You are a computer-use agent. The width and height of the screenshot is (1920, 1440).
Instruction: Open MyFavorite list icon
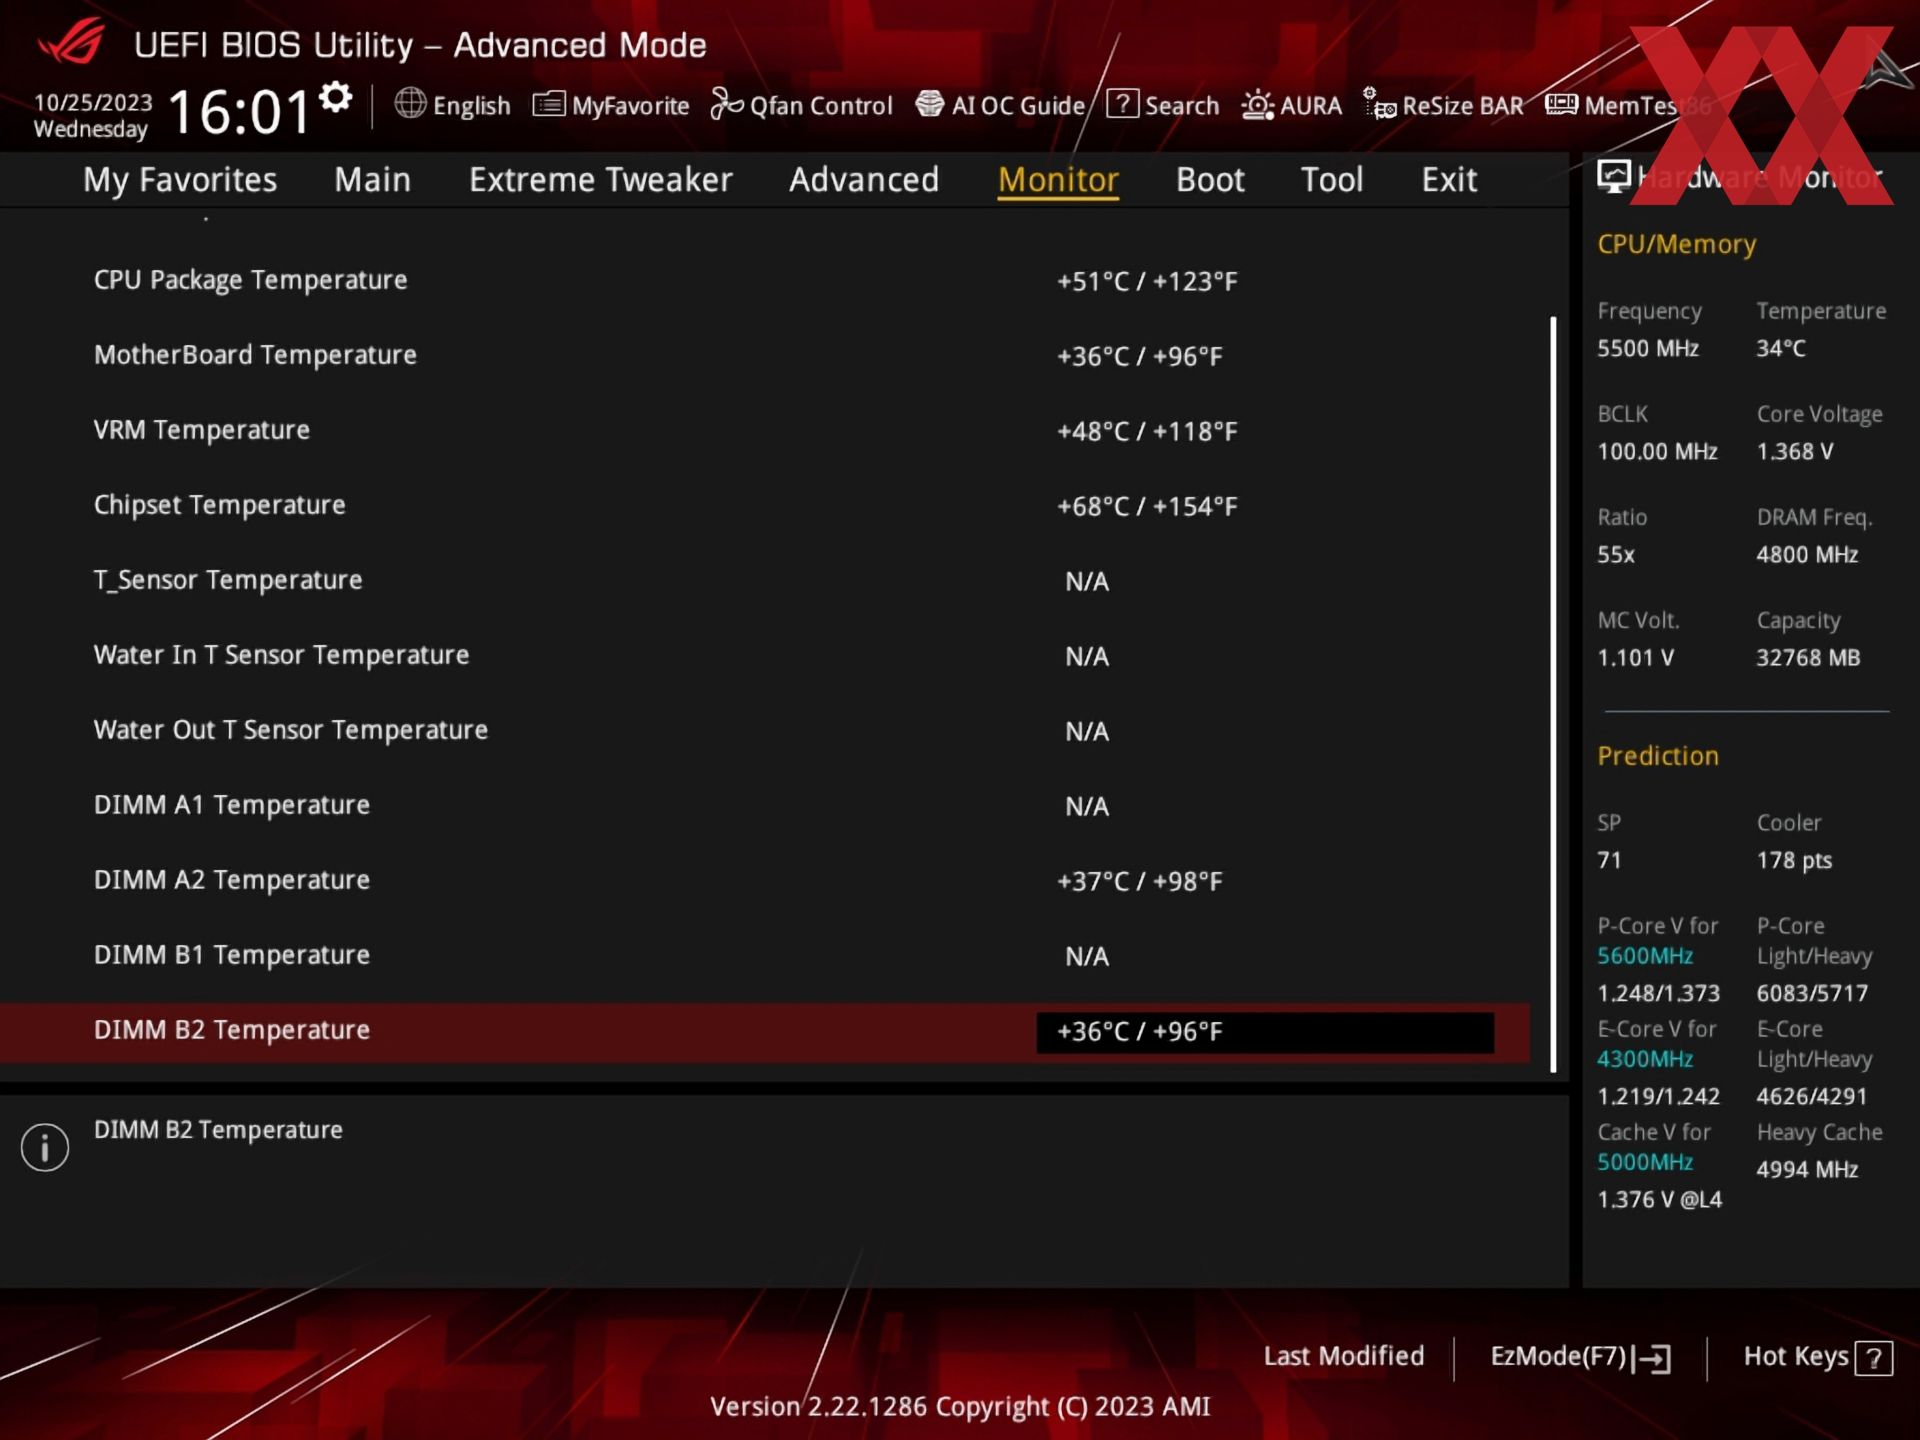(x=549, y=104)
